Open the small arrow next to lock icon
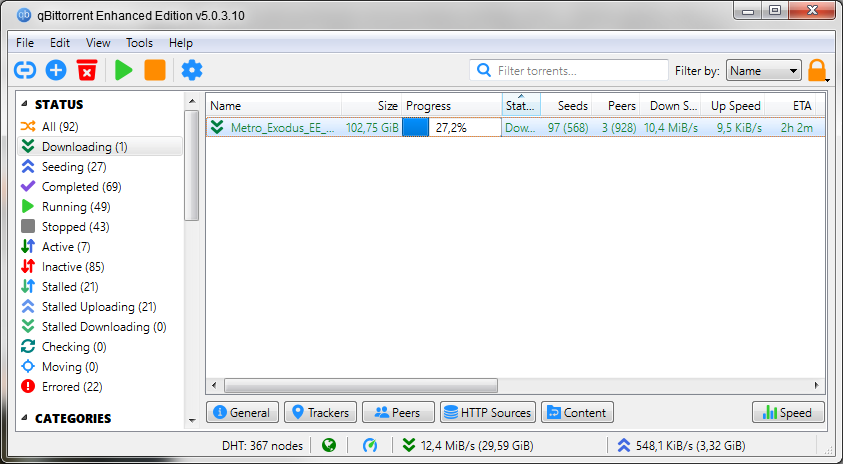 (828, 81)
